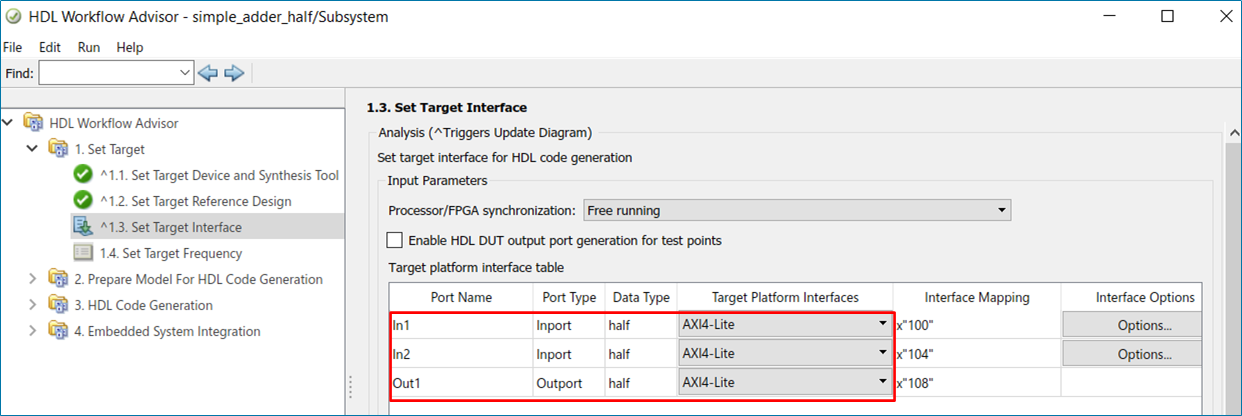Image resolution: width=1242 pixels, height=416 pixels.
Task: Click the Find text input field
Action: pos(108,73)
